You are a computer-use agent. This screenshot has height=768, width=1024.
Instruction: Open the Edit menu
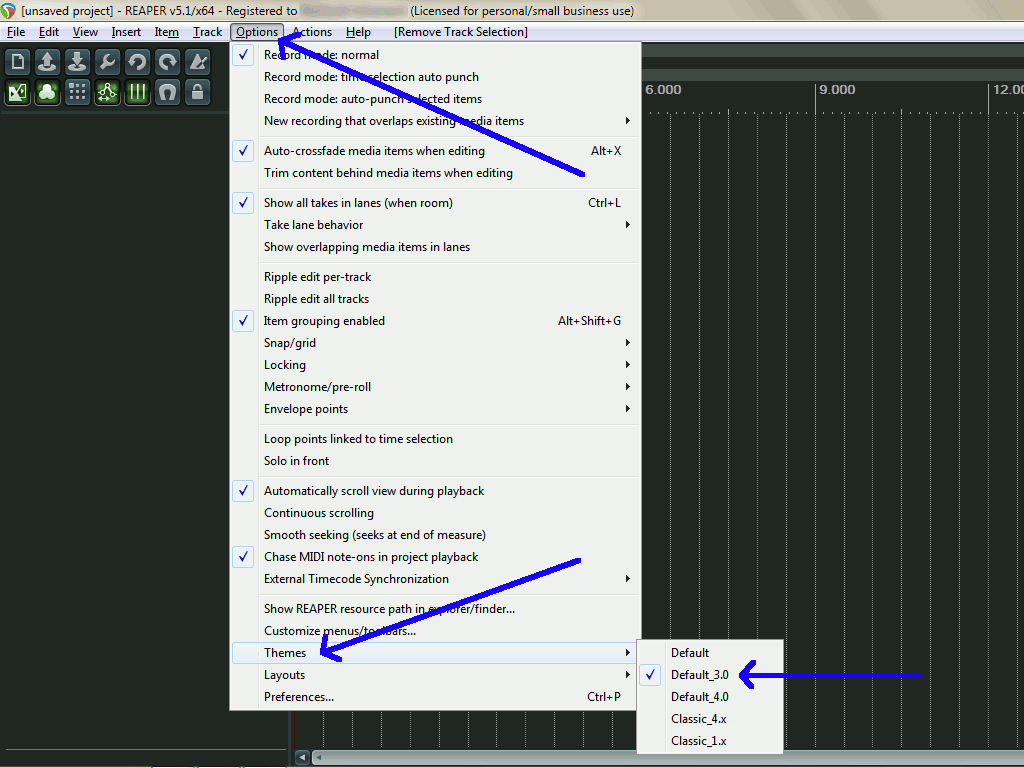click(x=49, y=32)
